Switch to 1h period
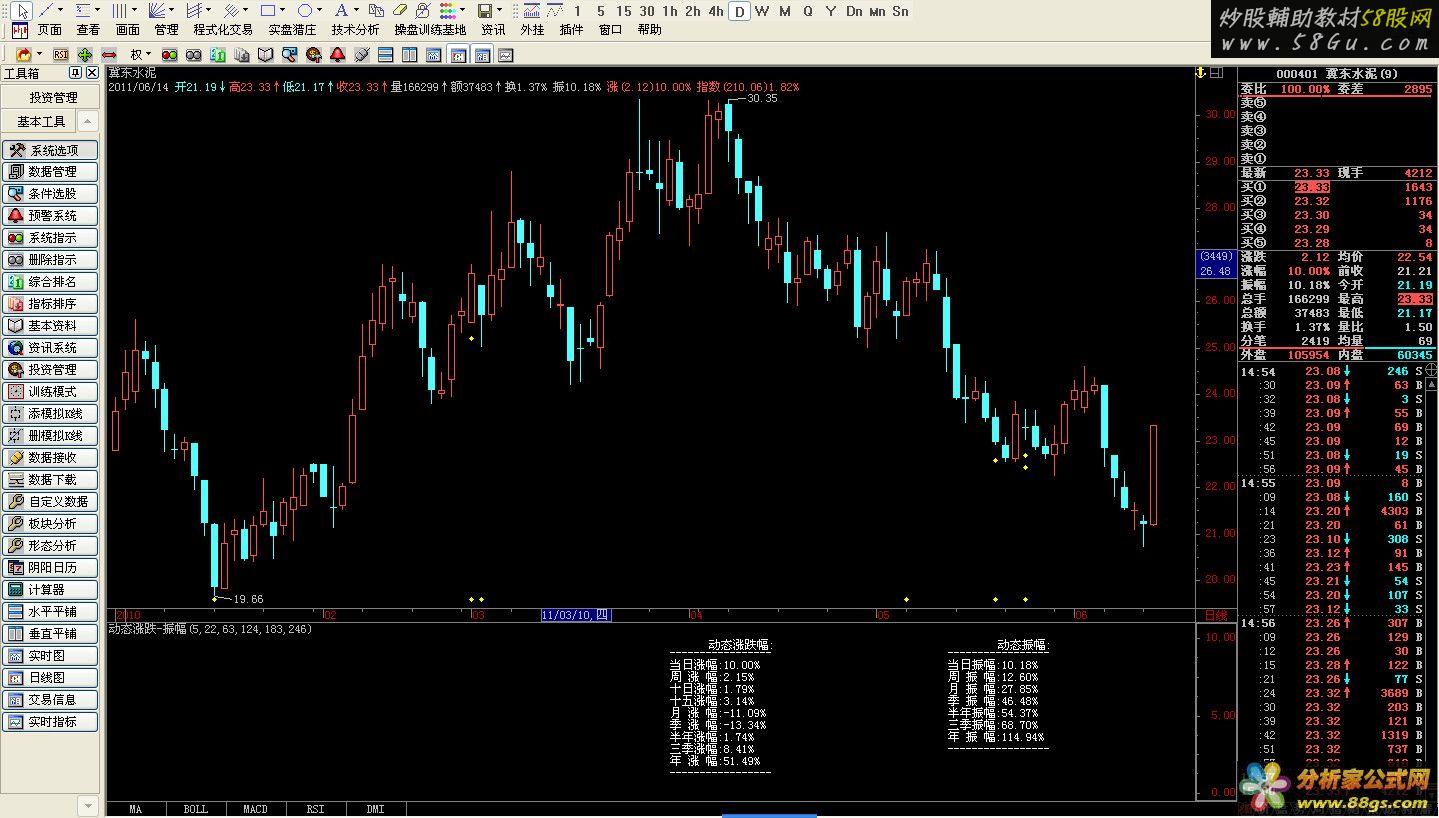This screenshot has height=818, width=1439. coord(669,11)
